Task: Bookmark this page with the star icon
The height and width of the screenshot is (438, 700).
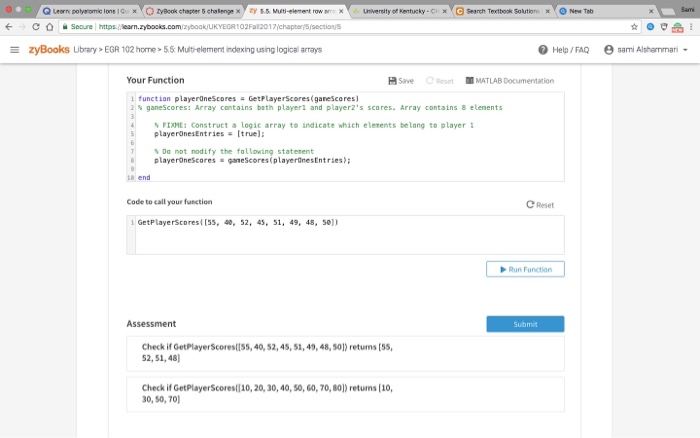Action: [634, 27]
